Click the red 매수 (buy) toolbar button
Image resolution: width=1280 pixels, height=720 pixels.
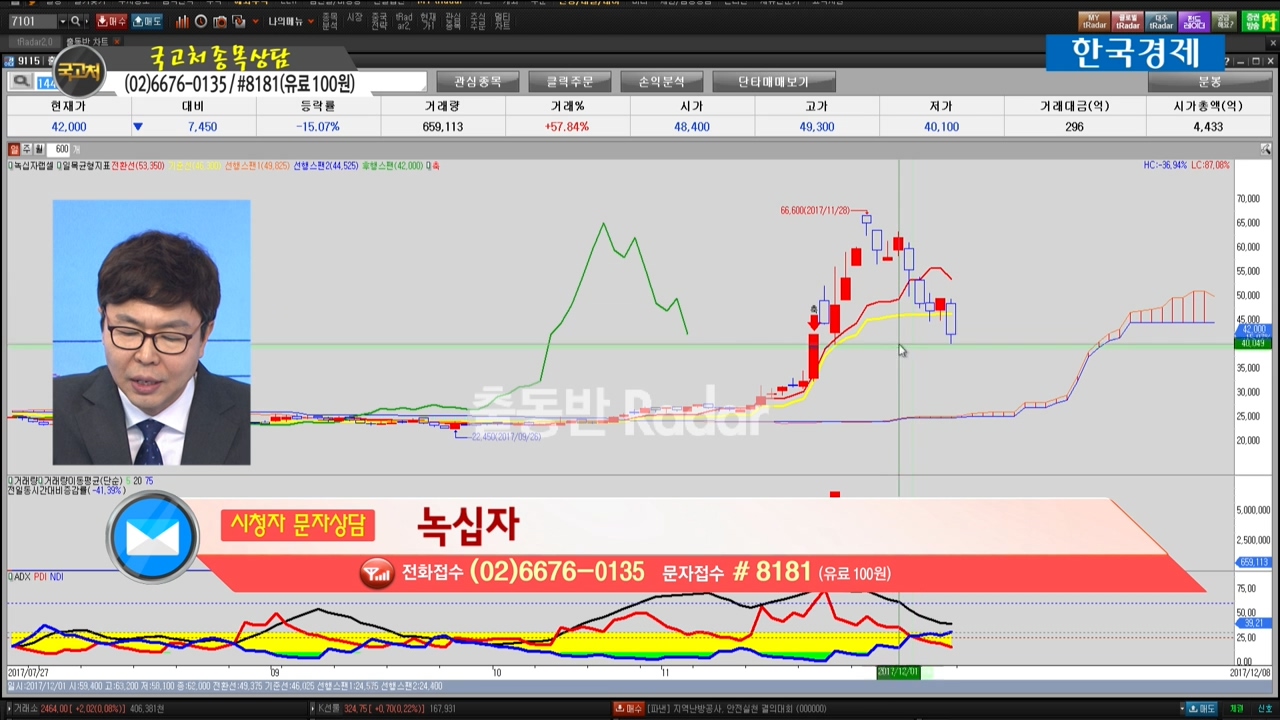pyautogui.click(x=111, y=21)
